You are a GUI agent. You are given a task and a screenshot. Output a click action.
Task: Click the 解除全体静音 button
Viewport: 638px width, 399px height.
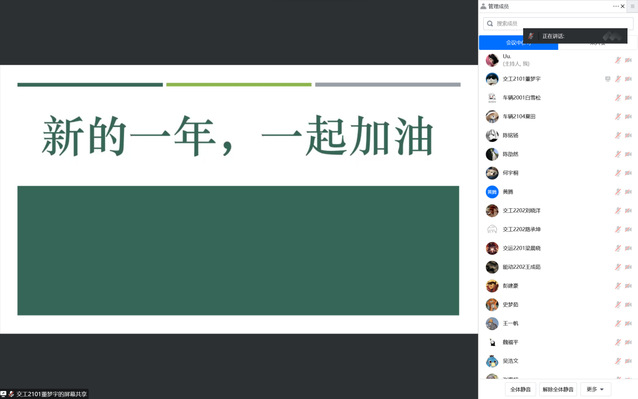point(558,389)
